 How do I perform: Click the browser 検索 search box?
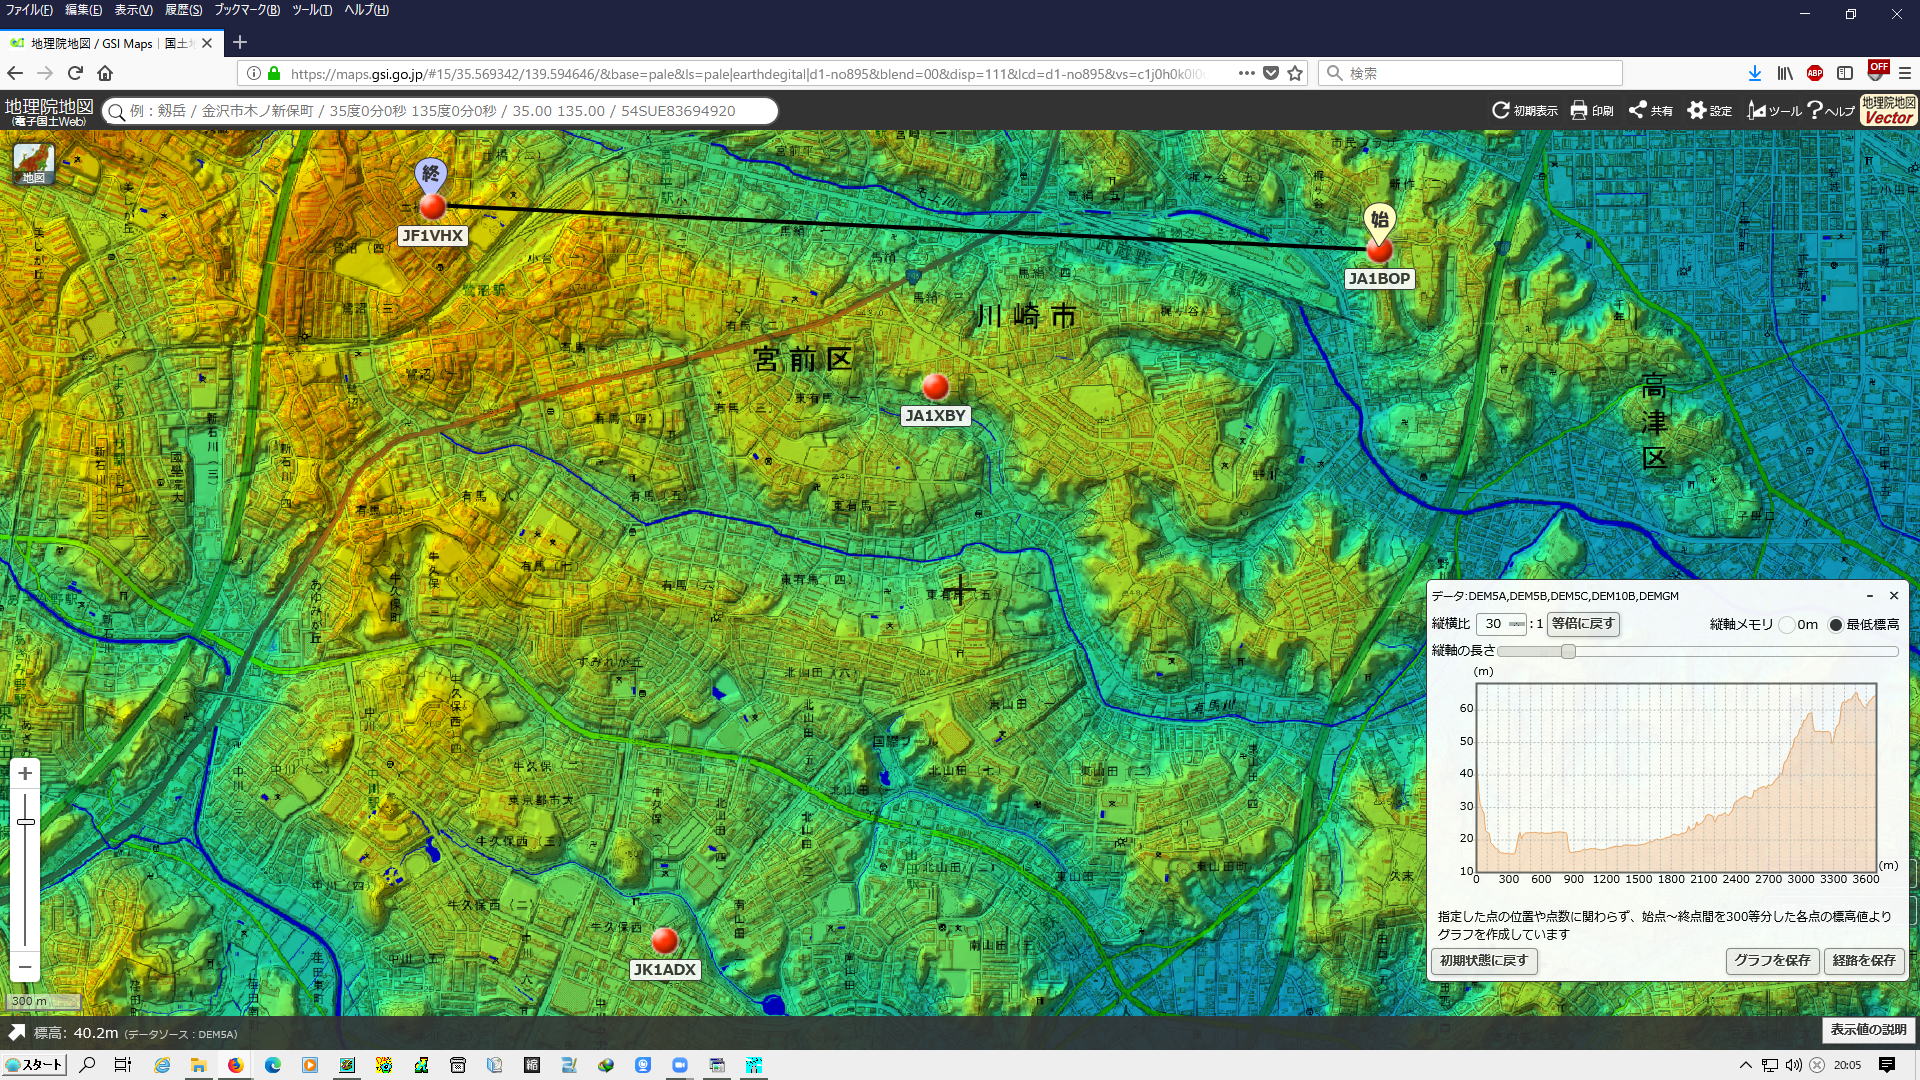pyautogui.click(x=1470, y=73)
